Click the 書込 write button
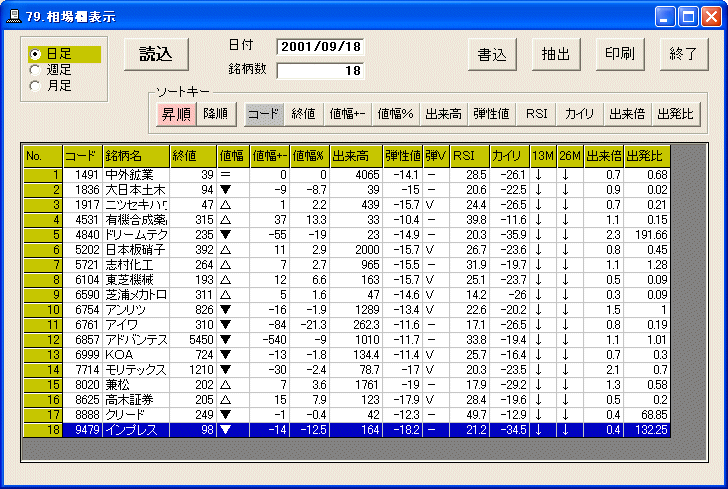The width and height of the screenshot is (728, 489). pos(492,54)
